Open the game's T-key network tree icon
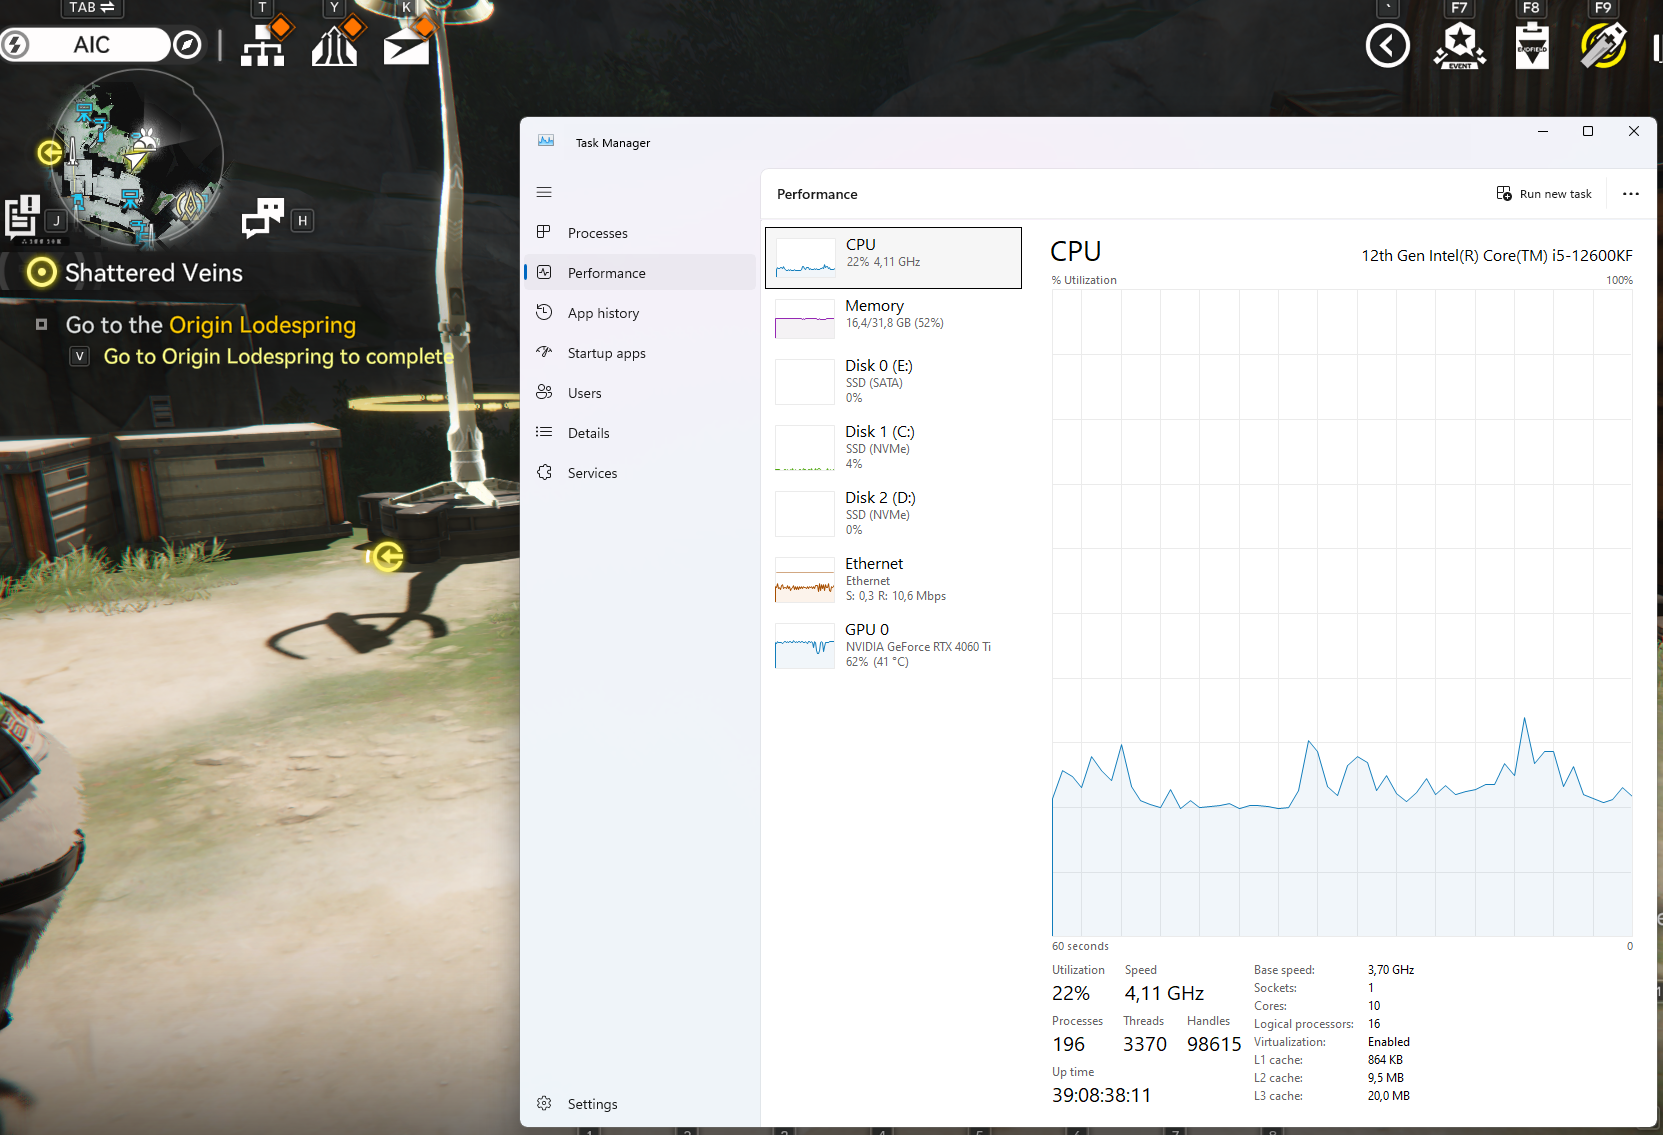 263,45
